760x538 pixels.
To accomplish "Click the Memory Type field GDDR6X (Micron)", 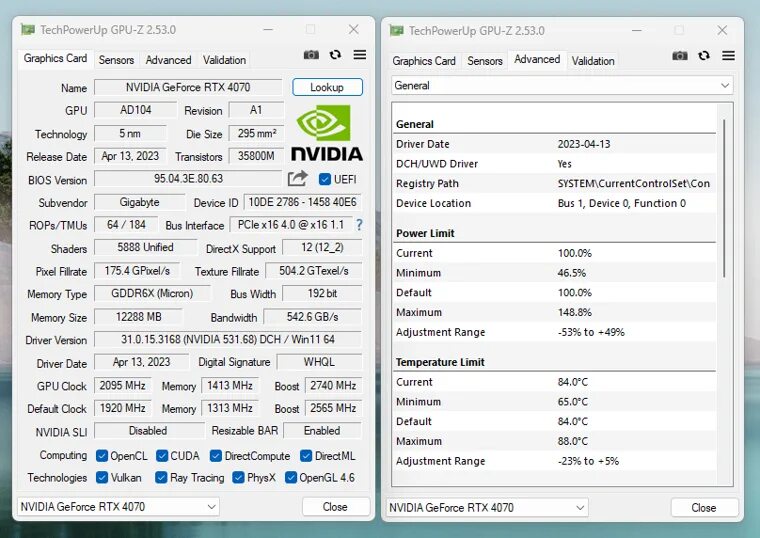I will point(152,294).
